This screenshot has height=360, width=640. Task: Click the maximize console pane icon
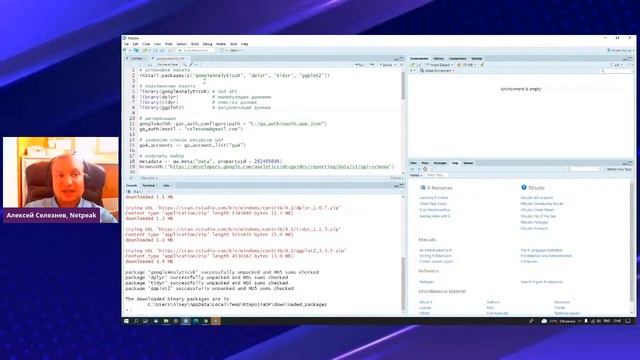pyautogui.click(x=402, y=186)
